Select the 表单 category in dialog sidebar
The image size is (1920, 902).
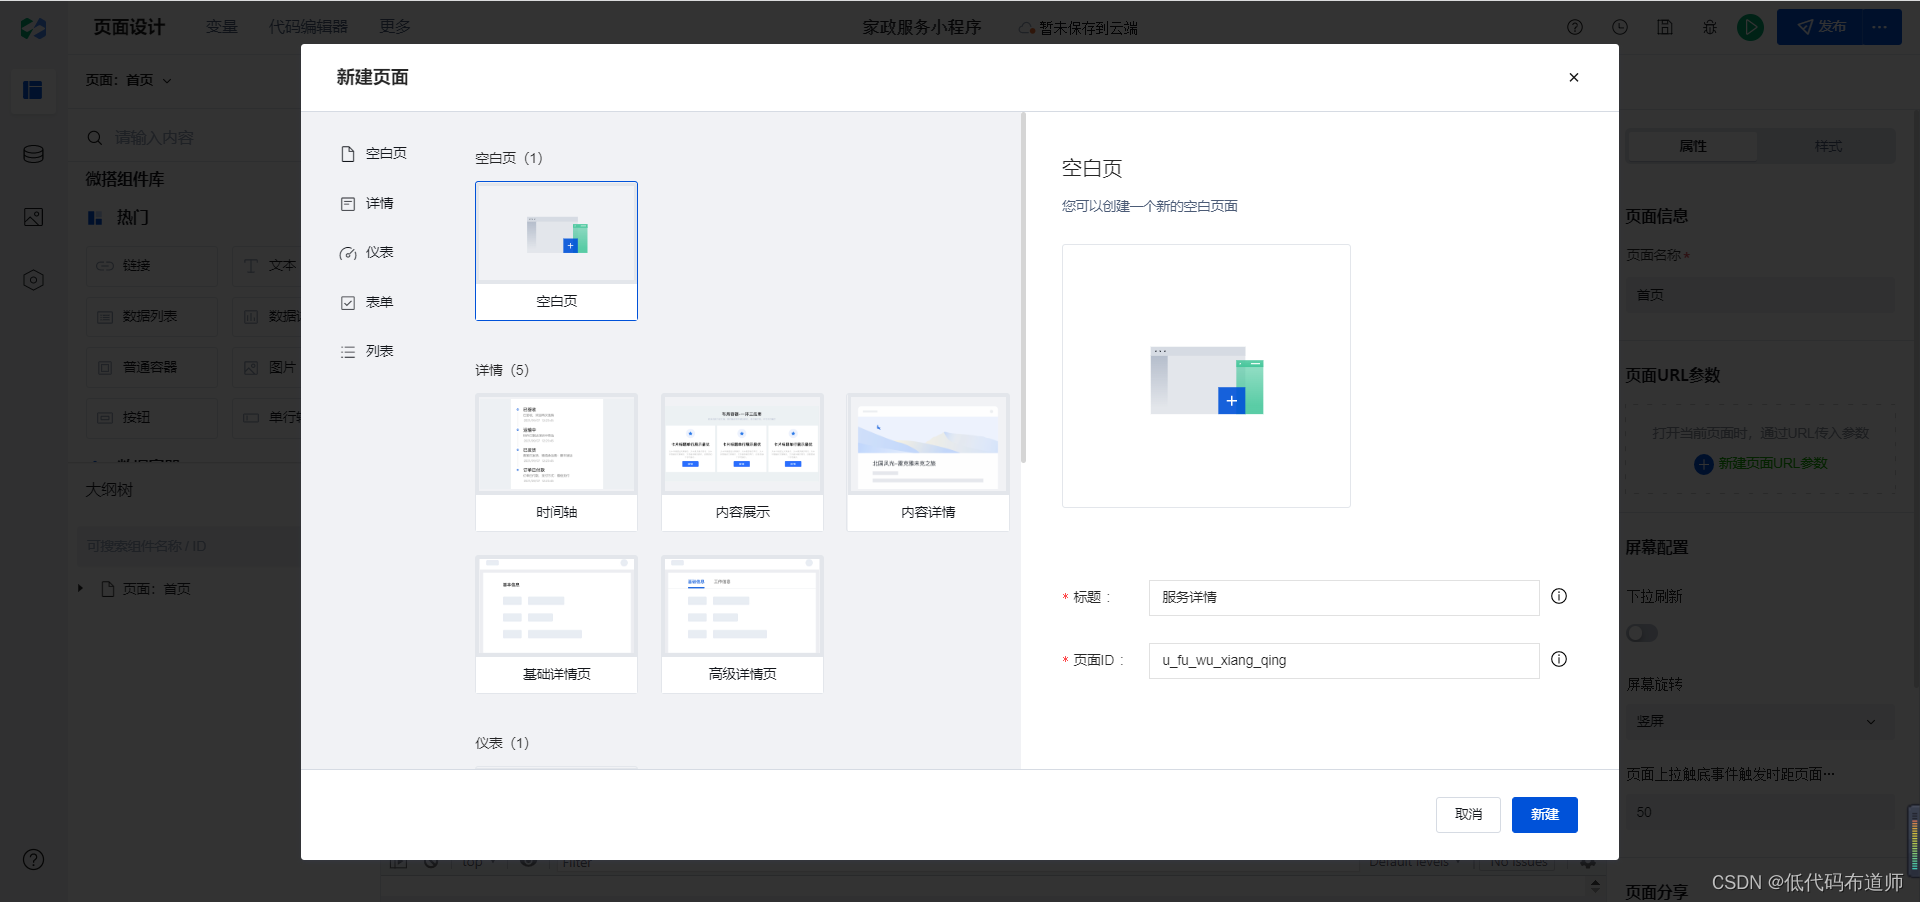tap(367, 303)
